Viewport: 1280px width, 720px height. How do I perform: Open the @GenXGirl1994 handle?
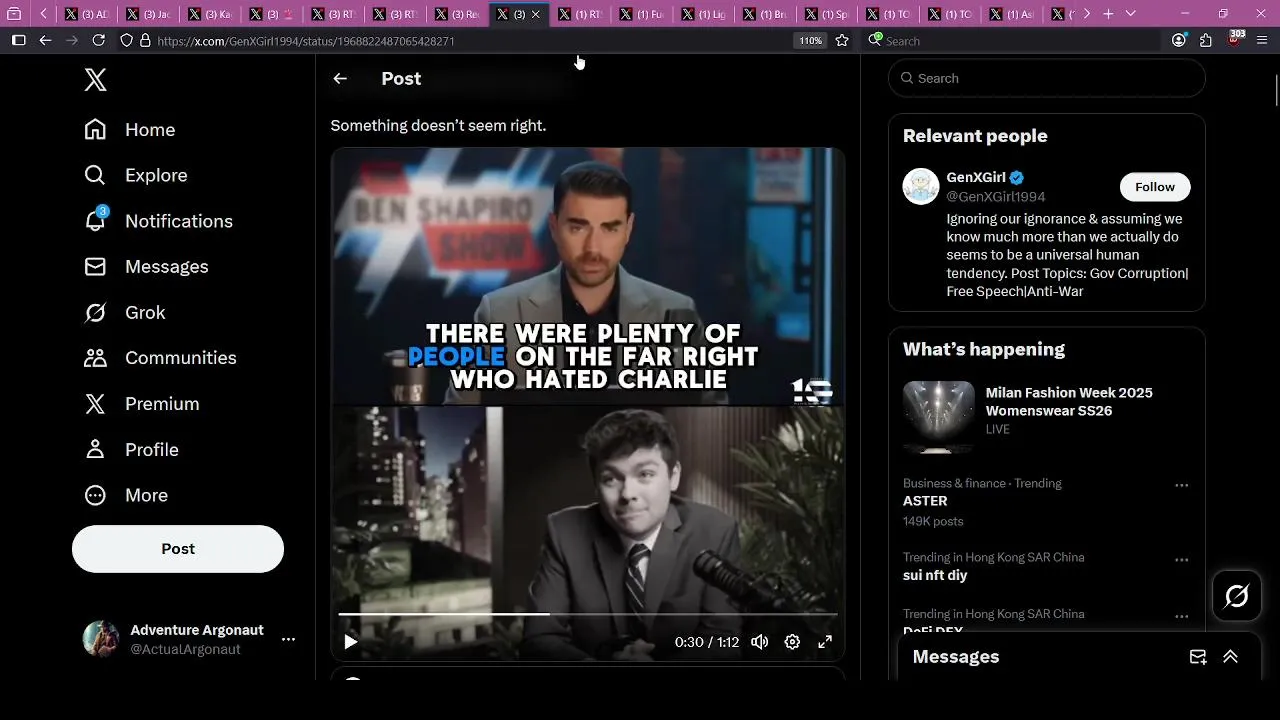[x=996, y=197]
